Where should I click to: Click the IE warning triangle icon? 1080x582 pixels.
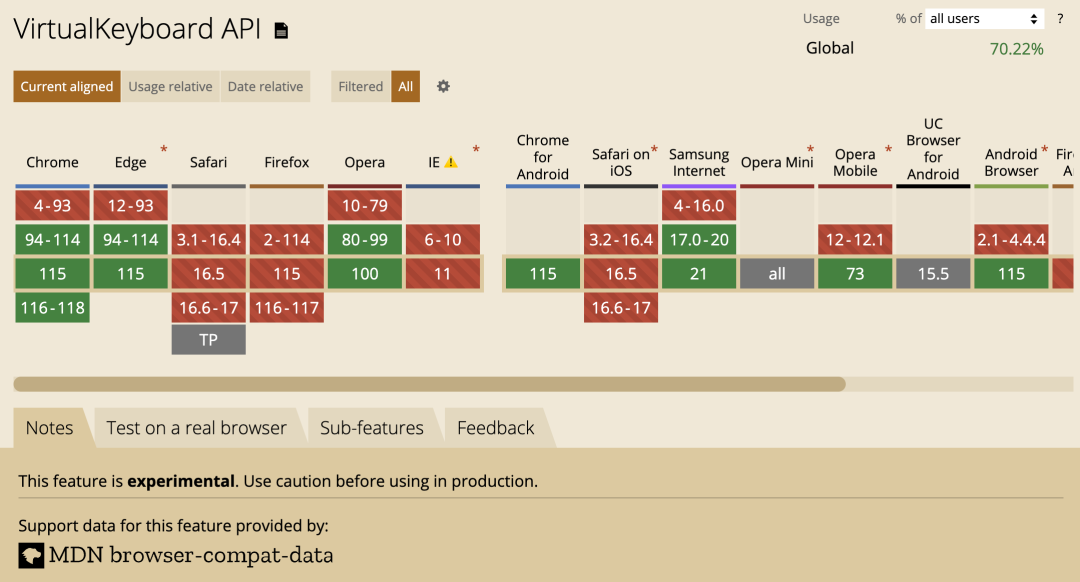450,163
